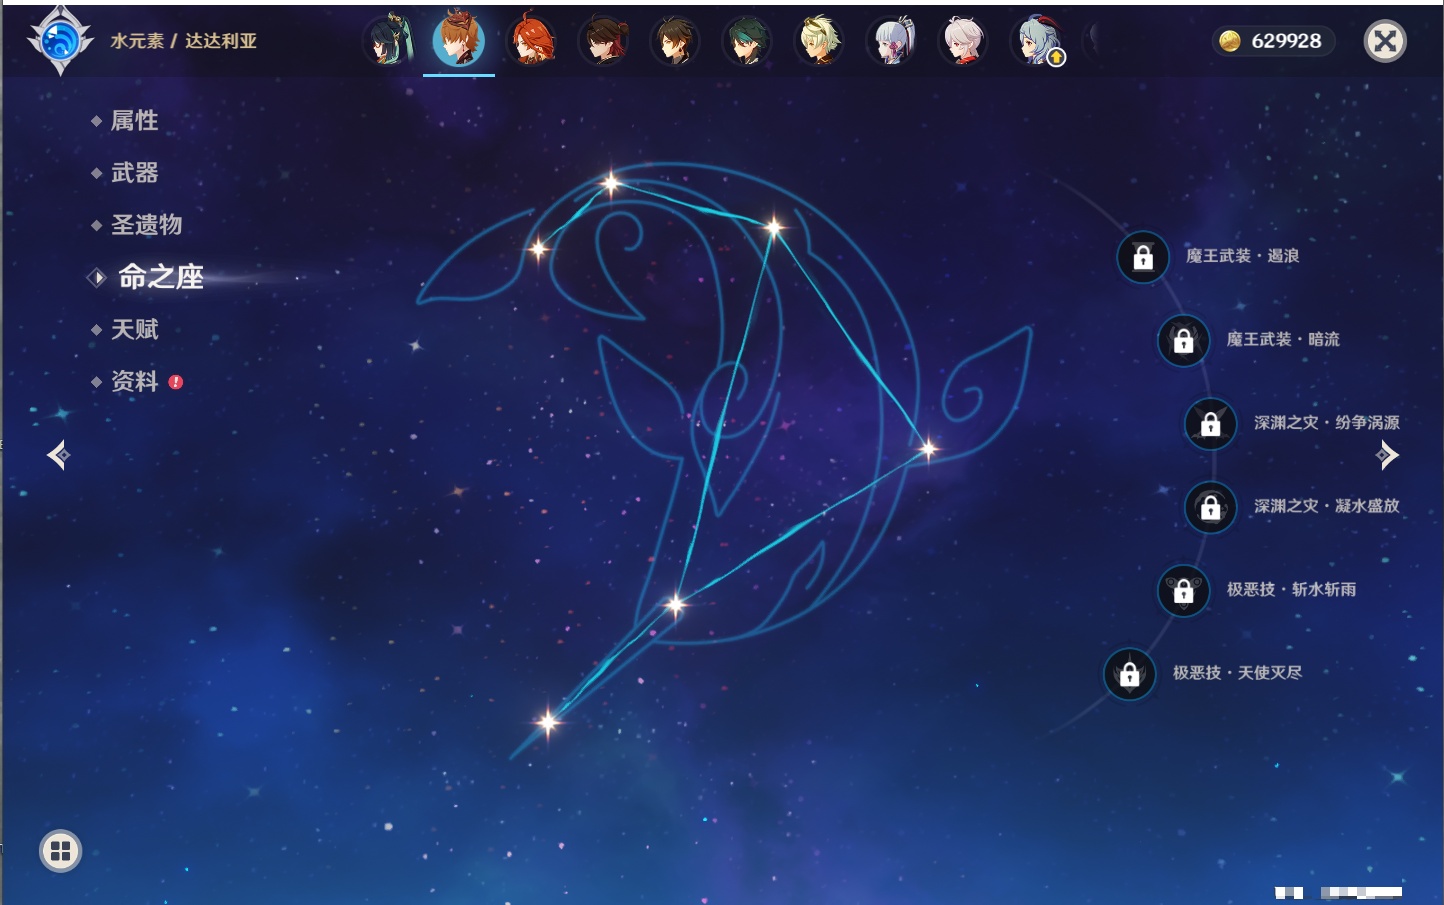Open the constellation label 极恶技·斩水斩雨

[x=1291, y=589]
